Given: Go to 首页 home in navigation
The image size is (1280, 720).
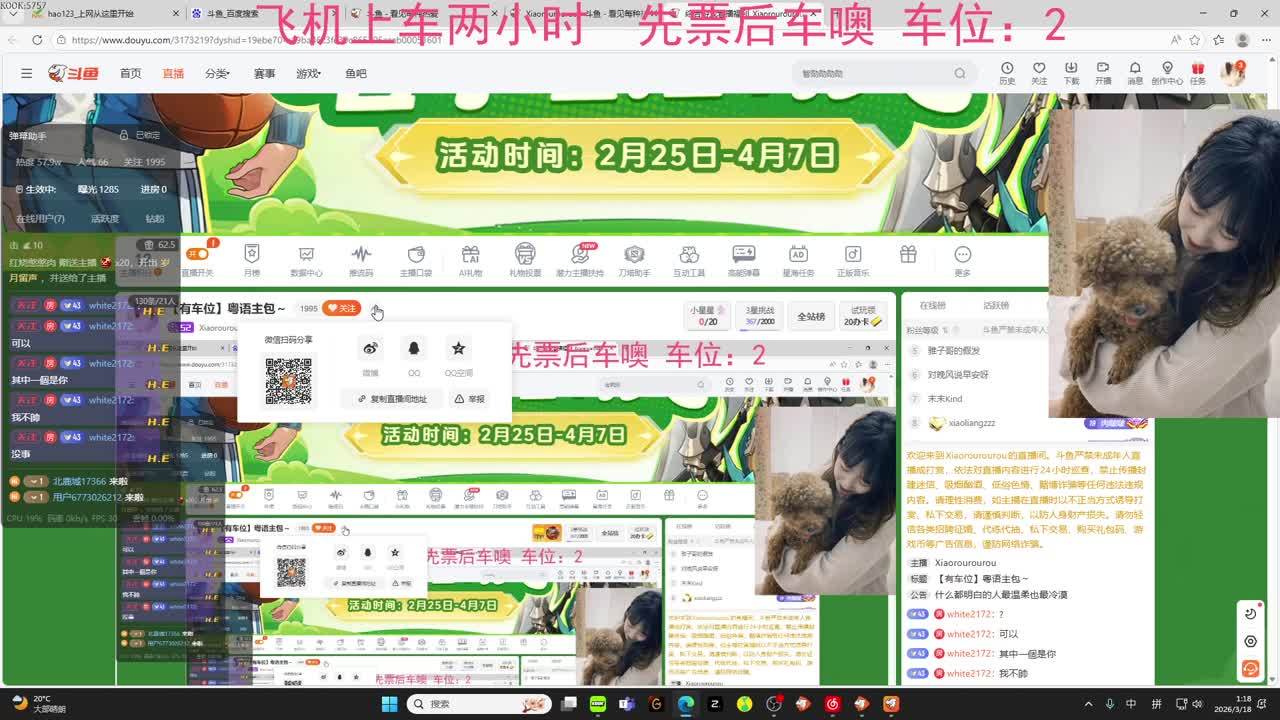Looking at the screenshot, I should [x=130, y=73].
